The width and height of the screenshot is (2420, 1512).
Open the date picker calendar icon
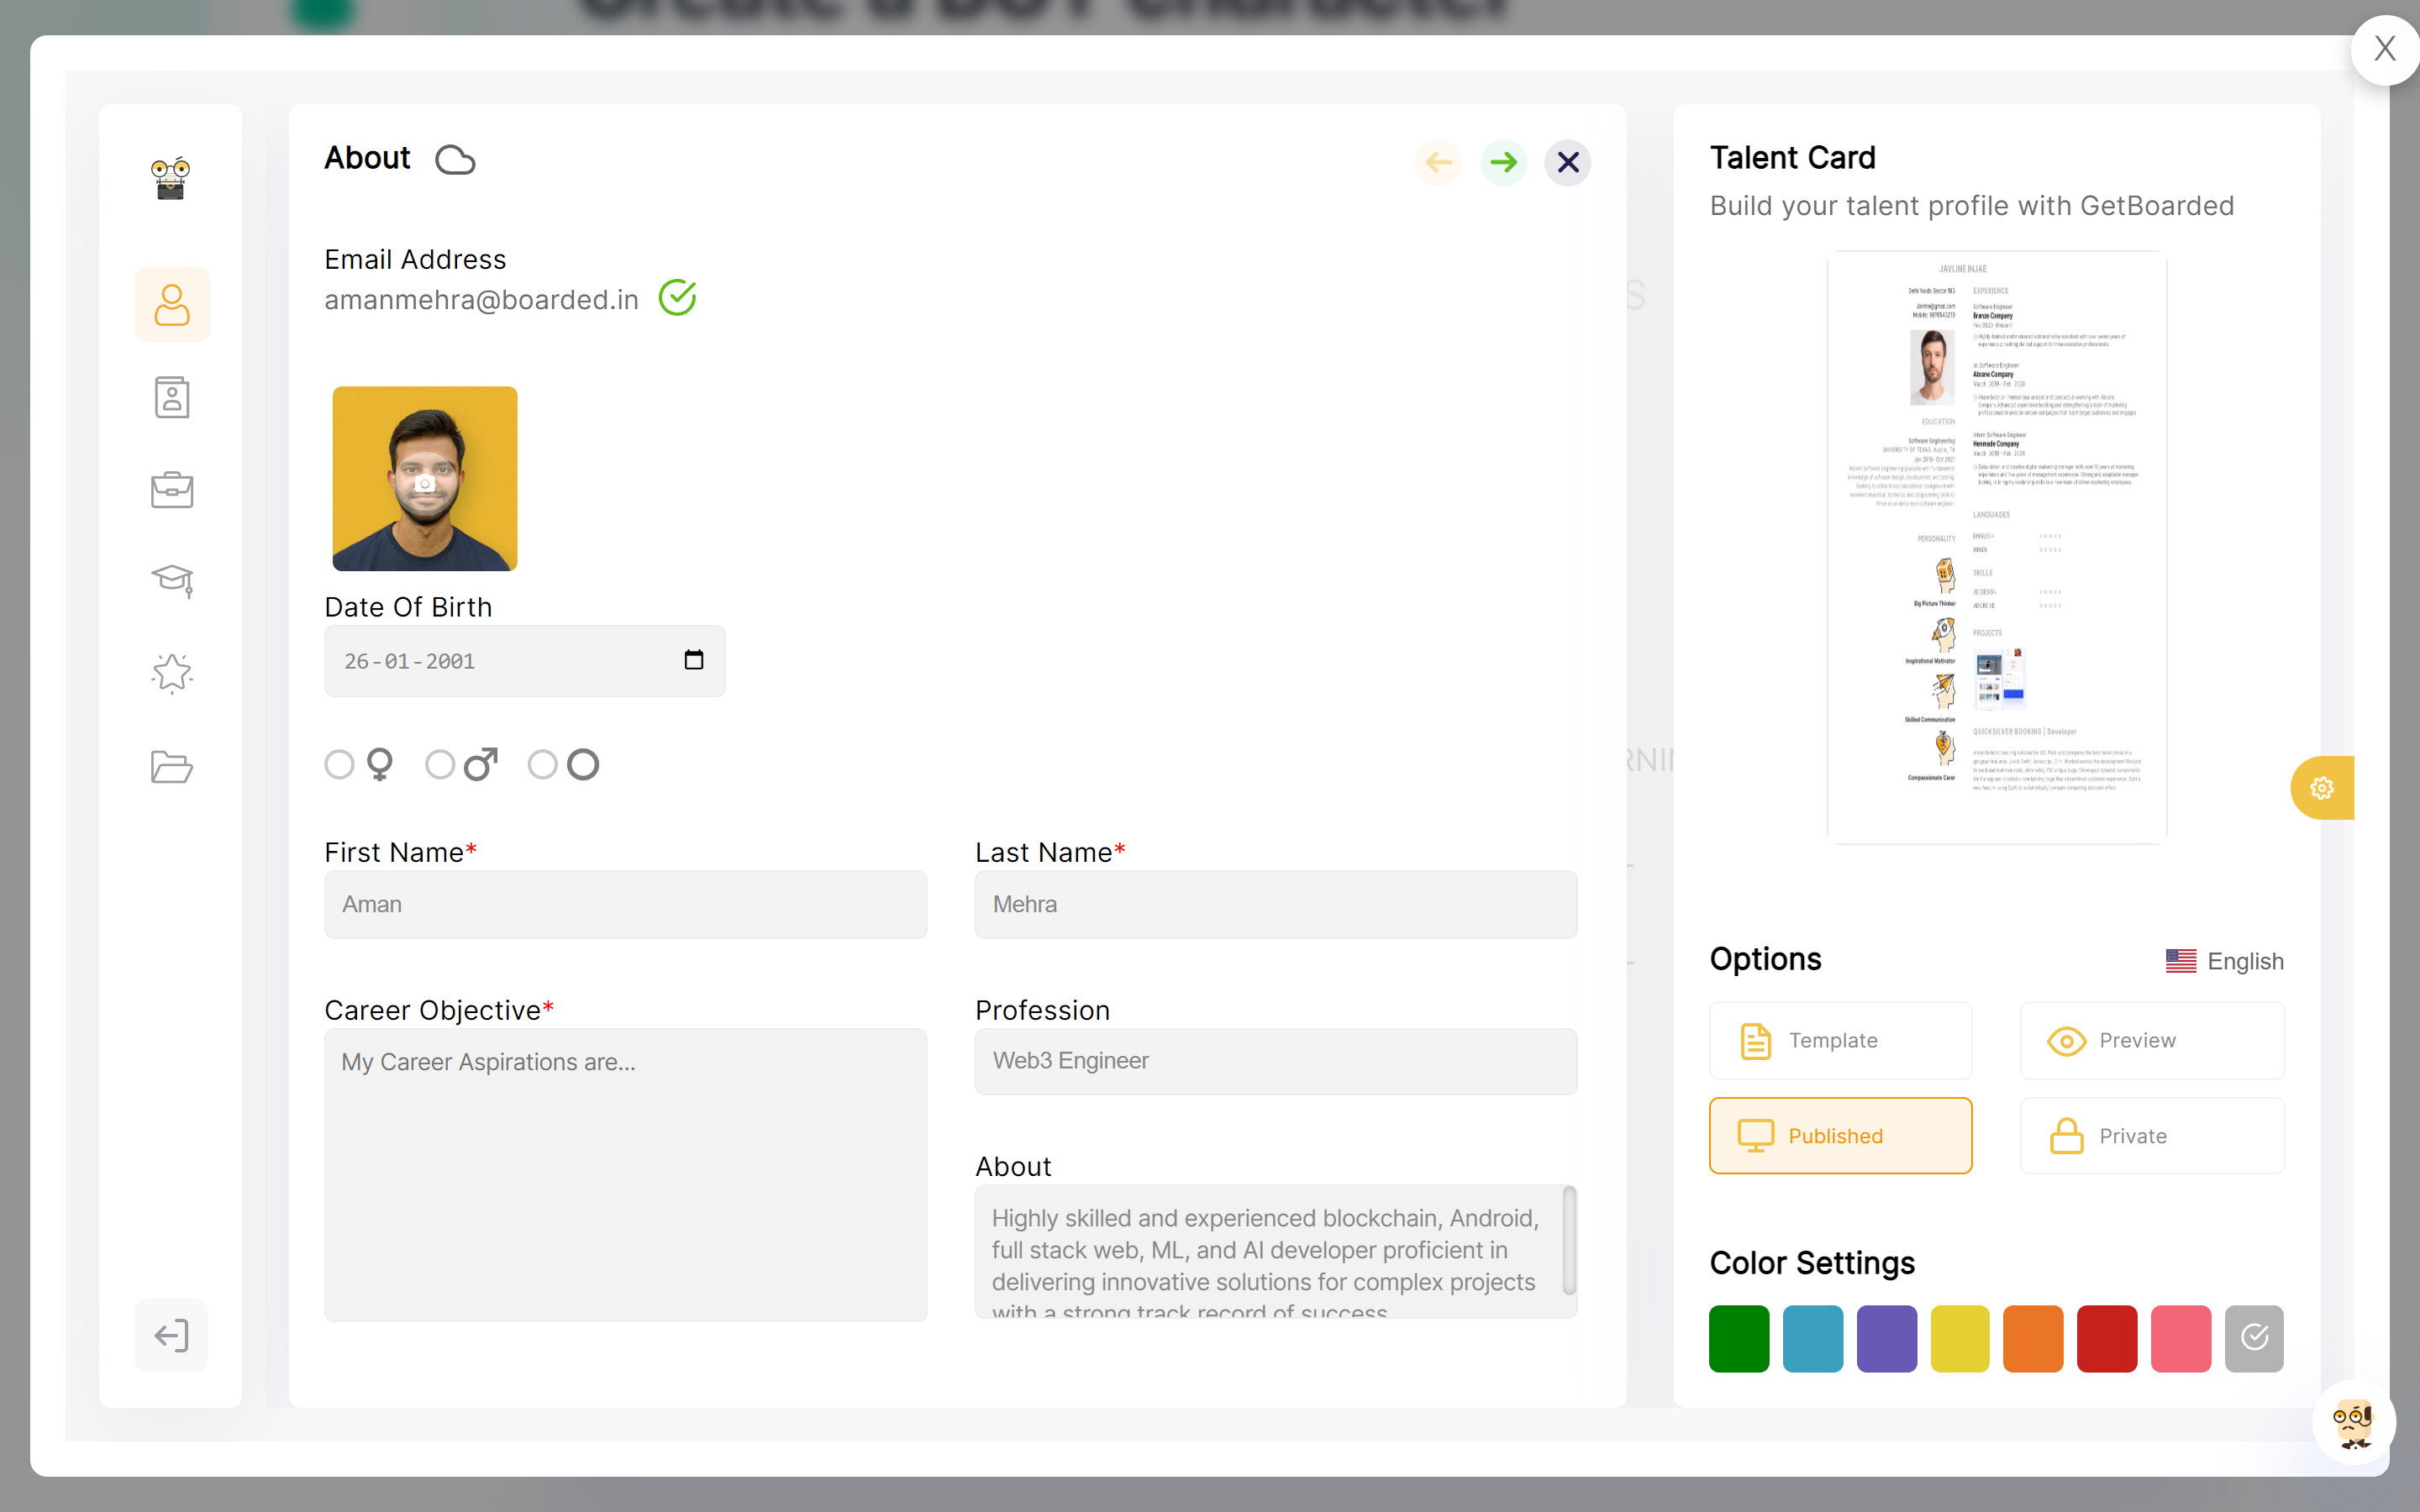[x=693, y=660]
